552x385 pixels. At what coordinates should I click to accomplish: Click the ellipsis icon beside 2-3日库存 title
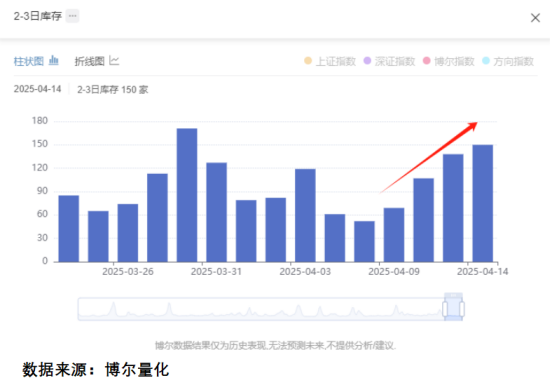[x=73, y=16]
